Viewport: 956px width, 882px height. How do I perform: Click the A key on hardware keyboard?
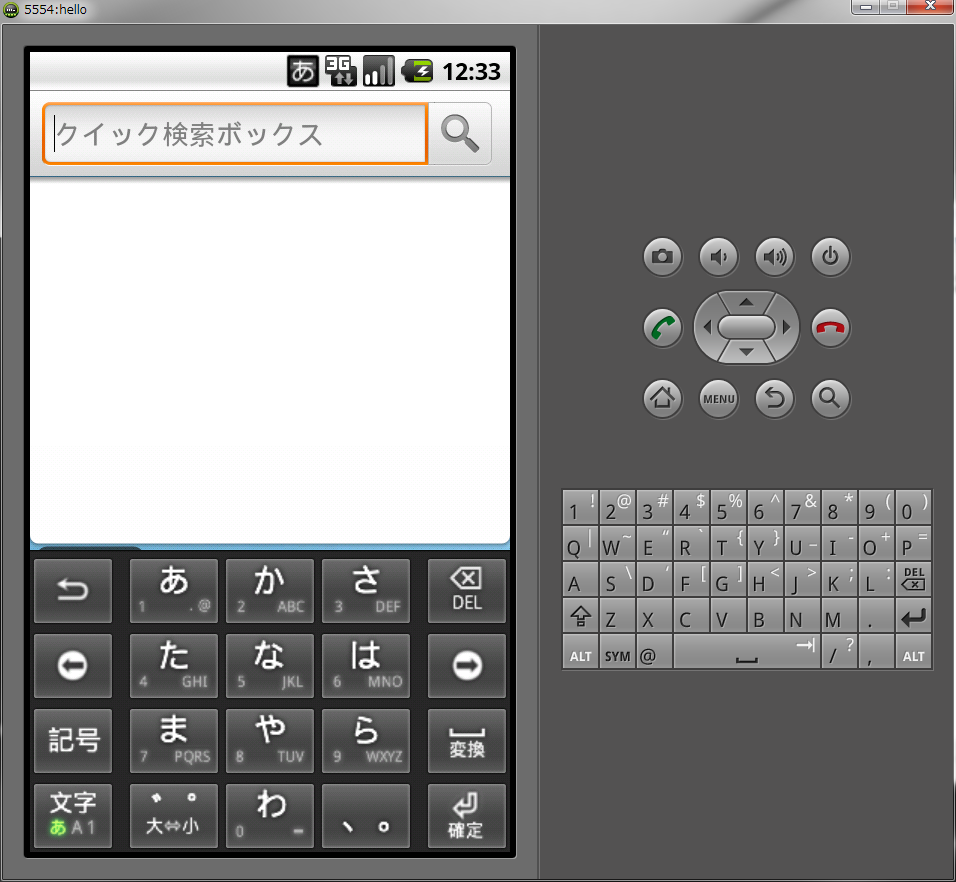[x=580, y=579]
